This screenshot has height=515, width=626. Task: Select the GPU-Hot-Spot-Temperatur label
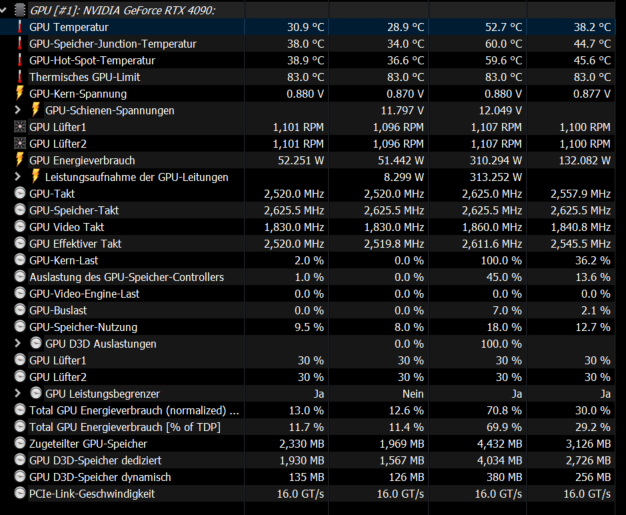(92, 61)
